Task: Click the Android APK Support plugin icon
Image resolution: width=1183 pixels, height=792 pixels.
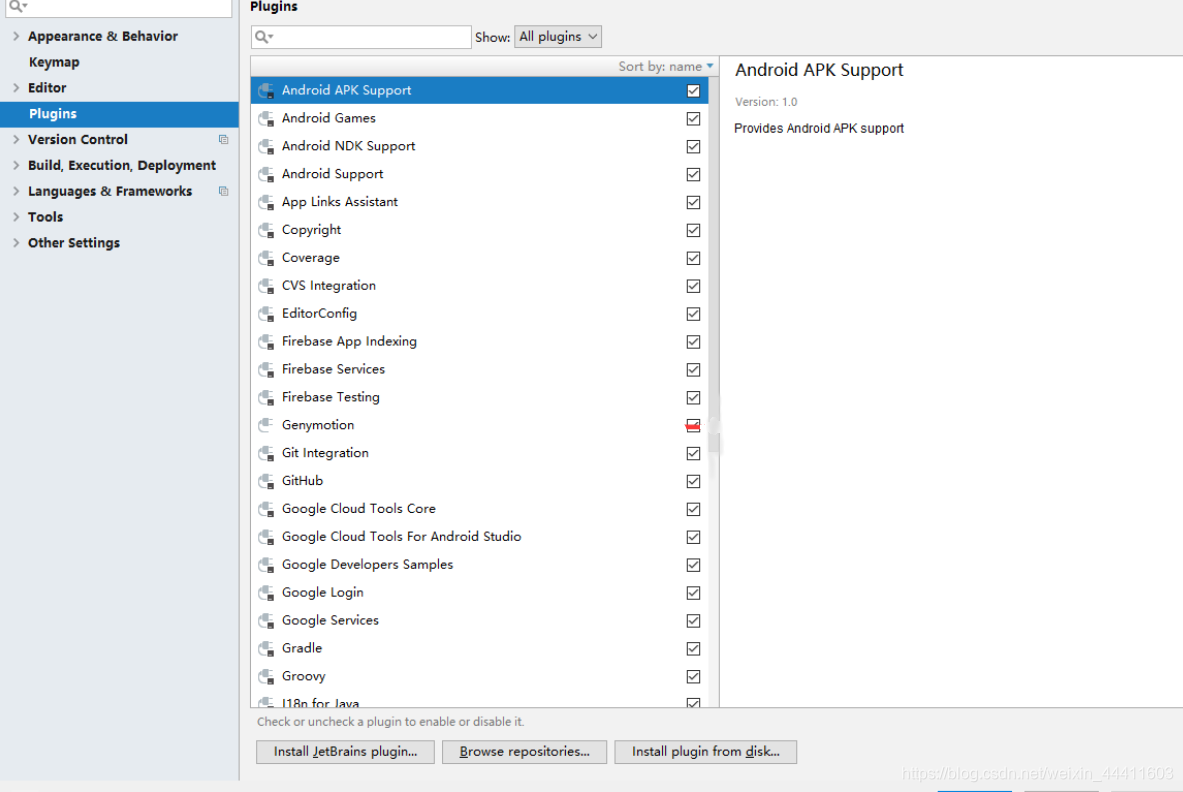Action: (x=266, y=91)
